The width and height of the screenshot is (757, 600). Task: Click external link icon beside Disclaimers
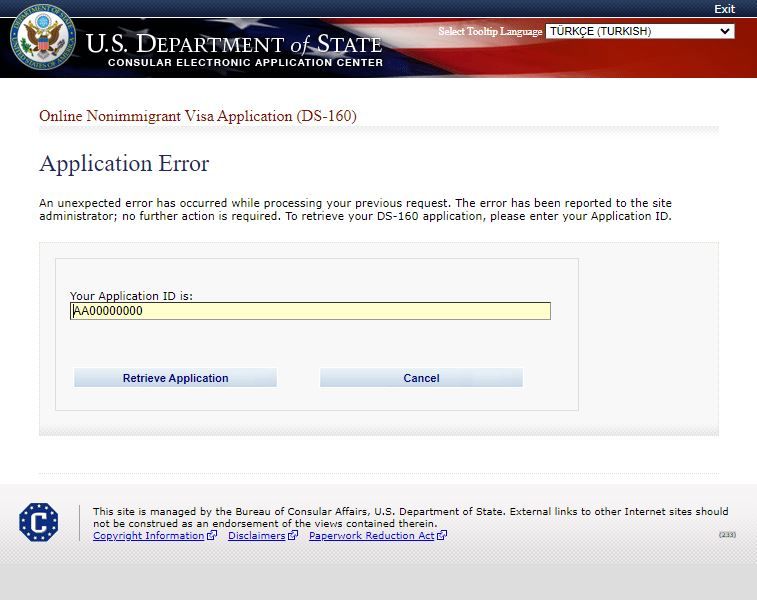coord(293,535)
